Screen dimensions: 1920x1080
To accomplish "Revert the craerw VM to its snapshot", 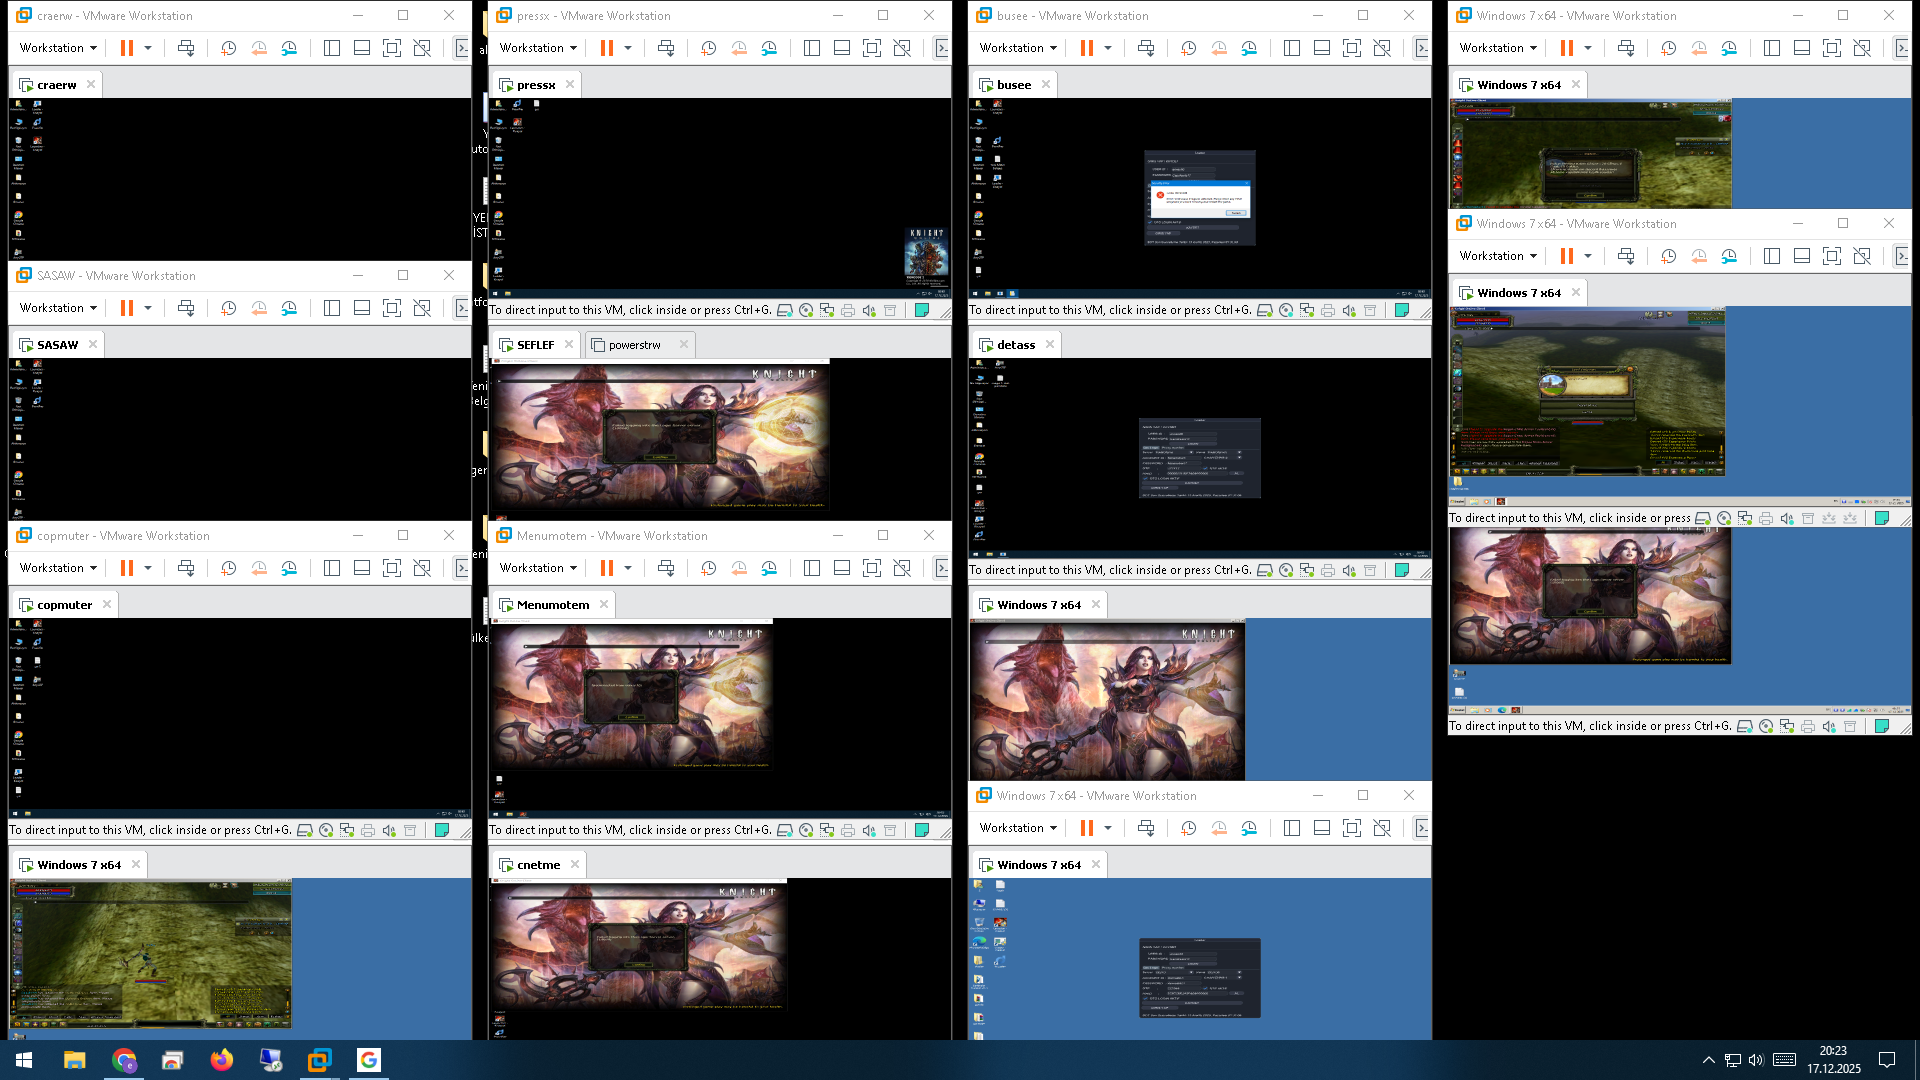I will pyautogui.click(x=258, y=48).
